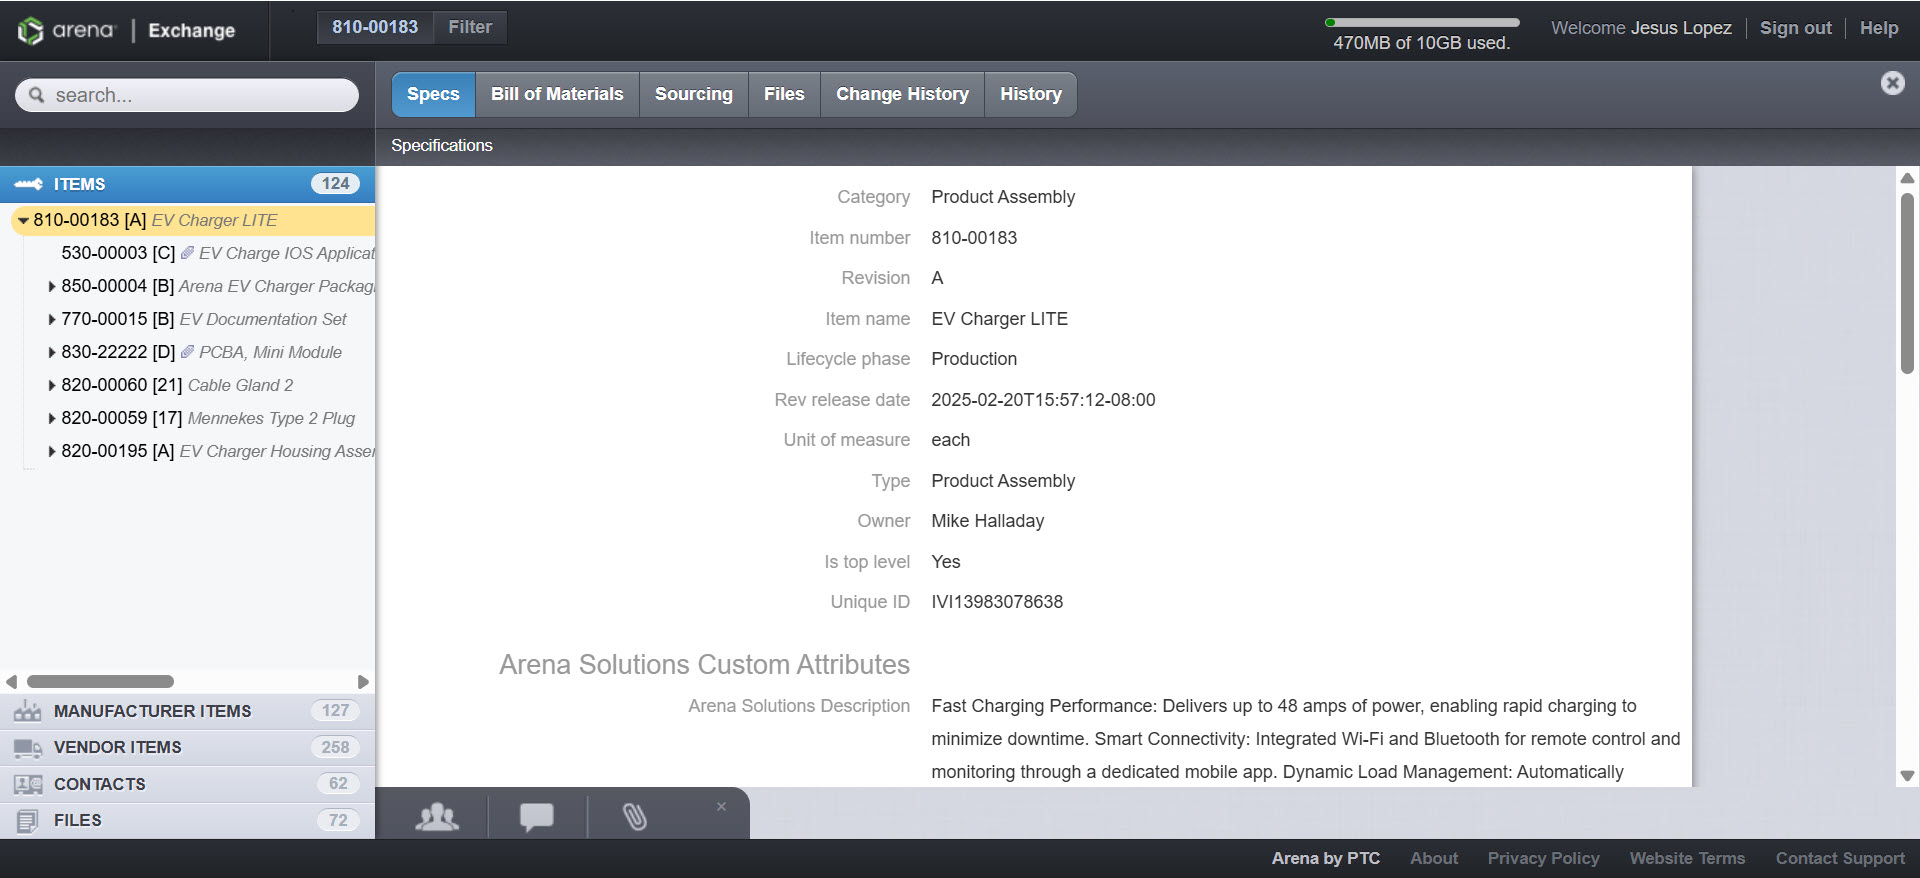Screen dimensions: 1920x878
Task: Open the Bill of Materials tab
Action: point(557,94)
